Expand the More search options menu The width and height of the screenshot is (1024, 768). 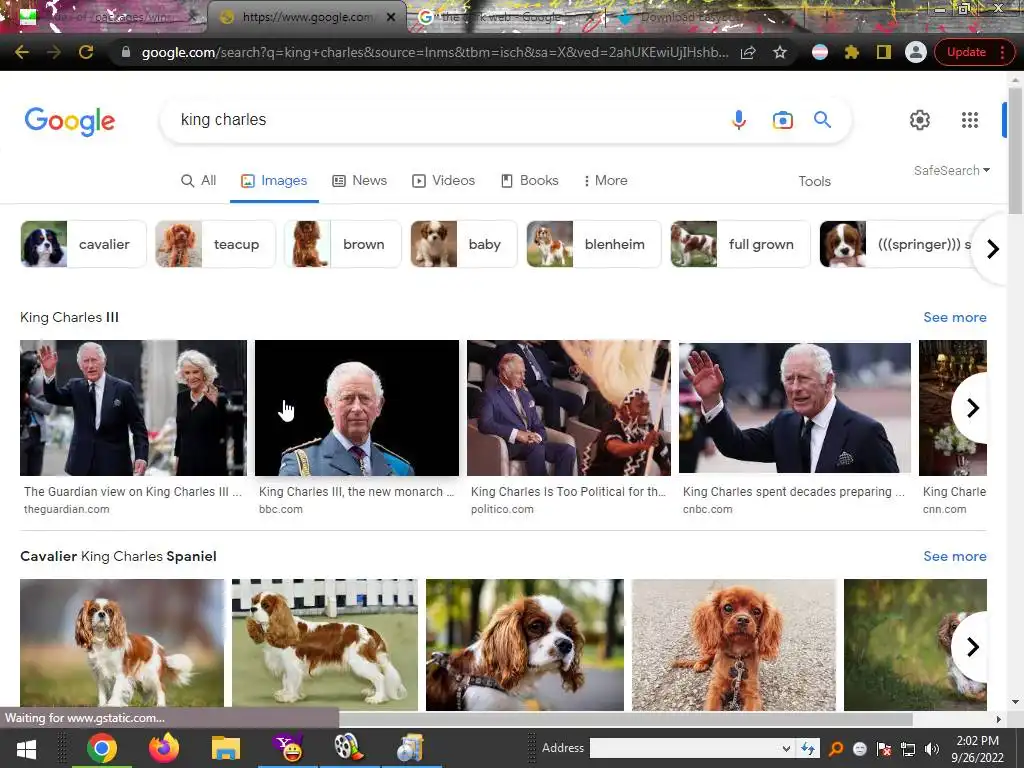(605, 181)
